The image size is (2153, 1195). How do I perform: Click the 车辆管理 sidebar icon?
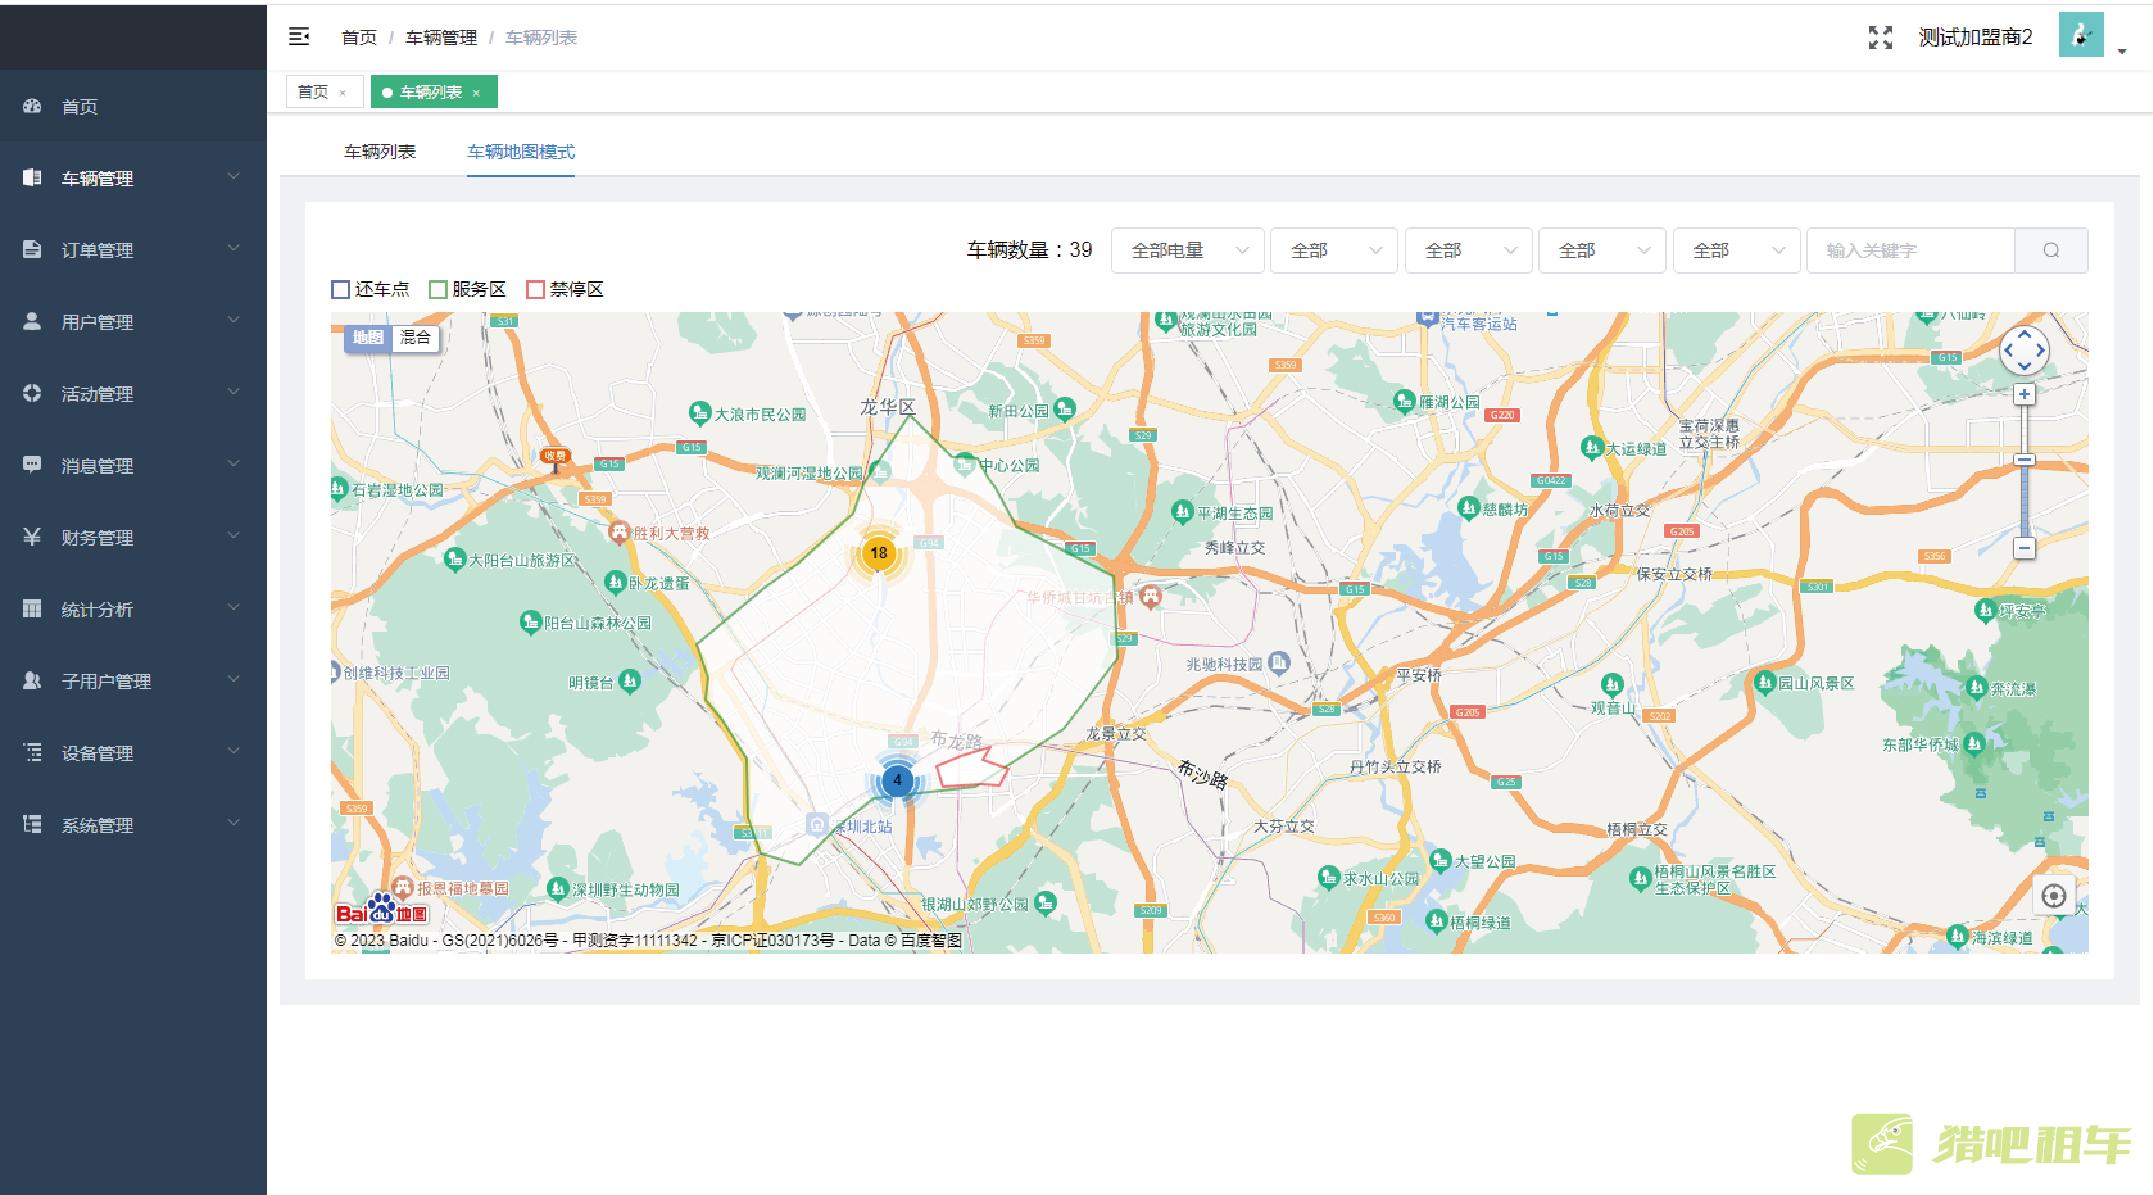[32, 178]
